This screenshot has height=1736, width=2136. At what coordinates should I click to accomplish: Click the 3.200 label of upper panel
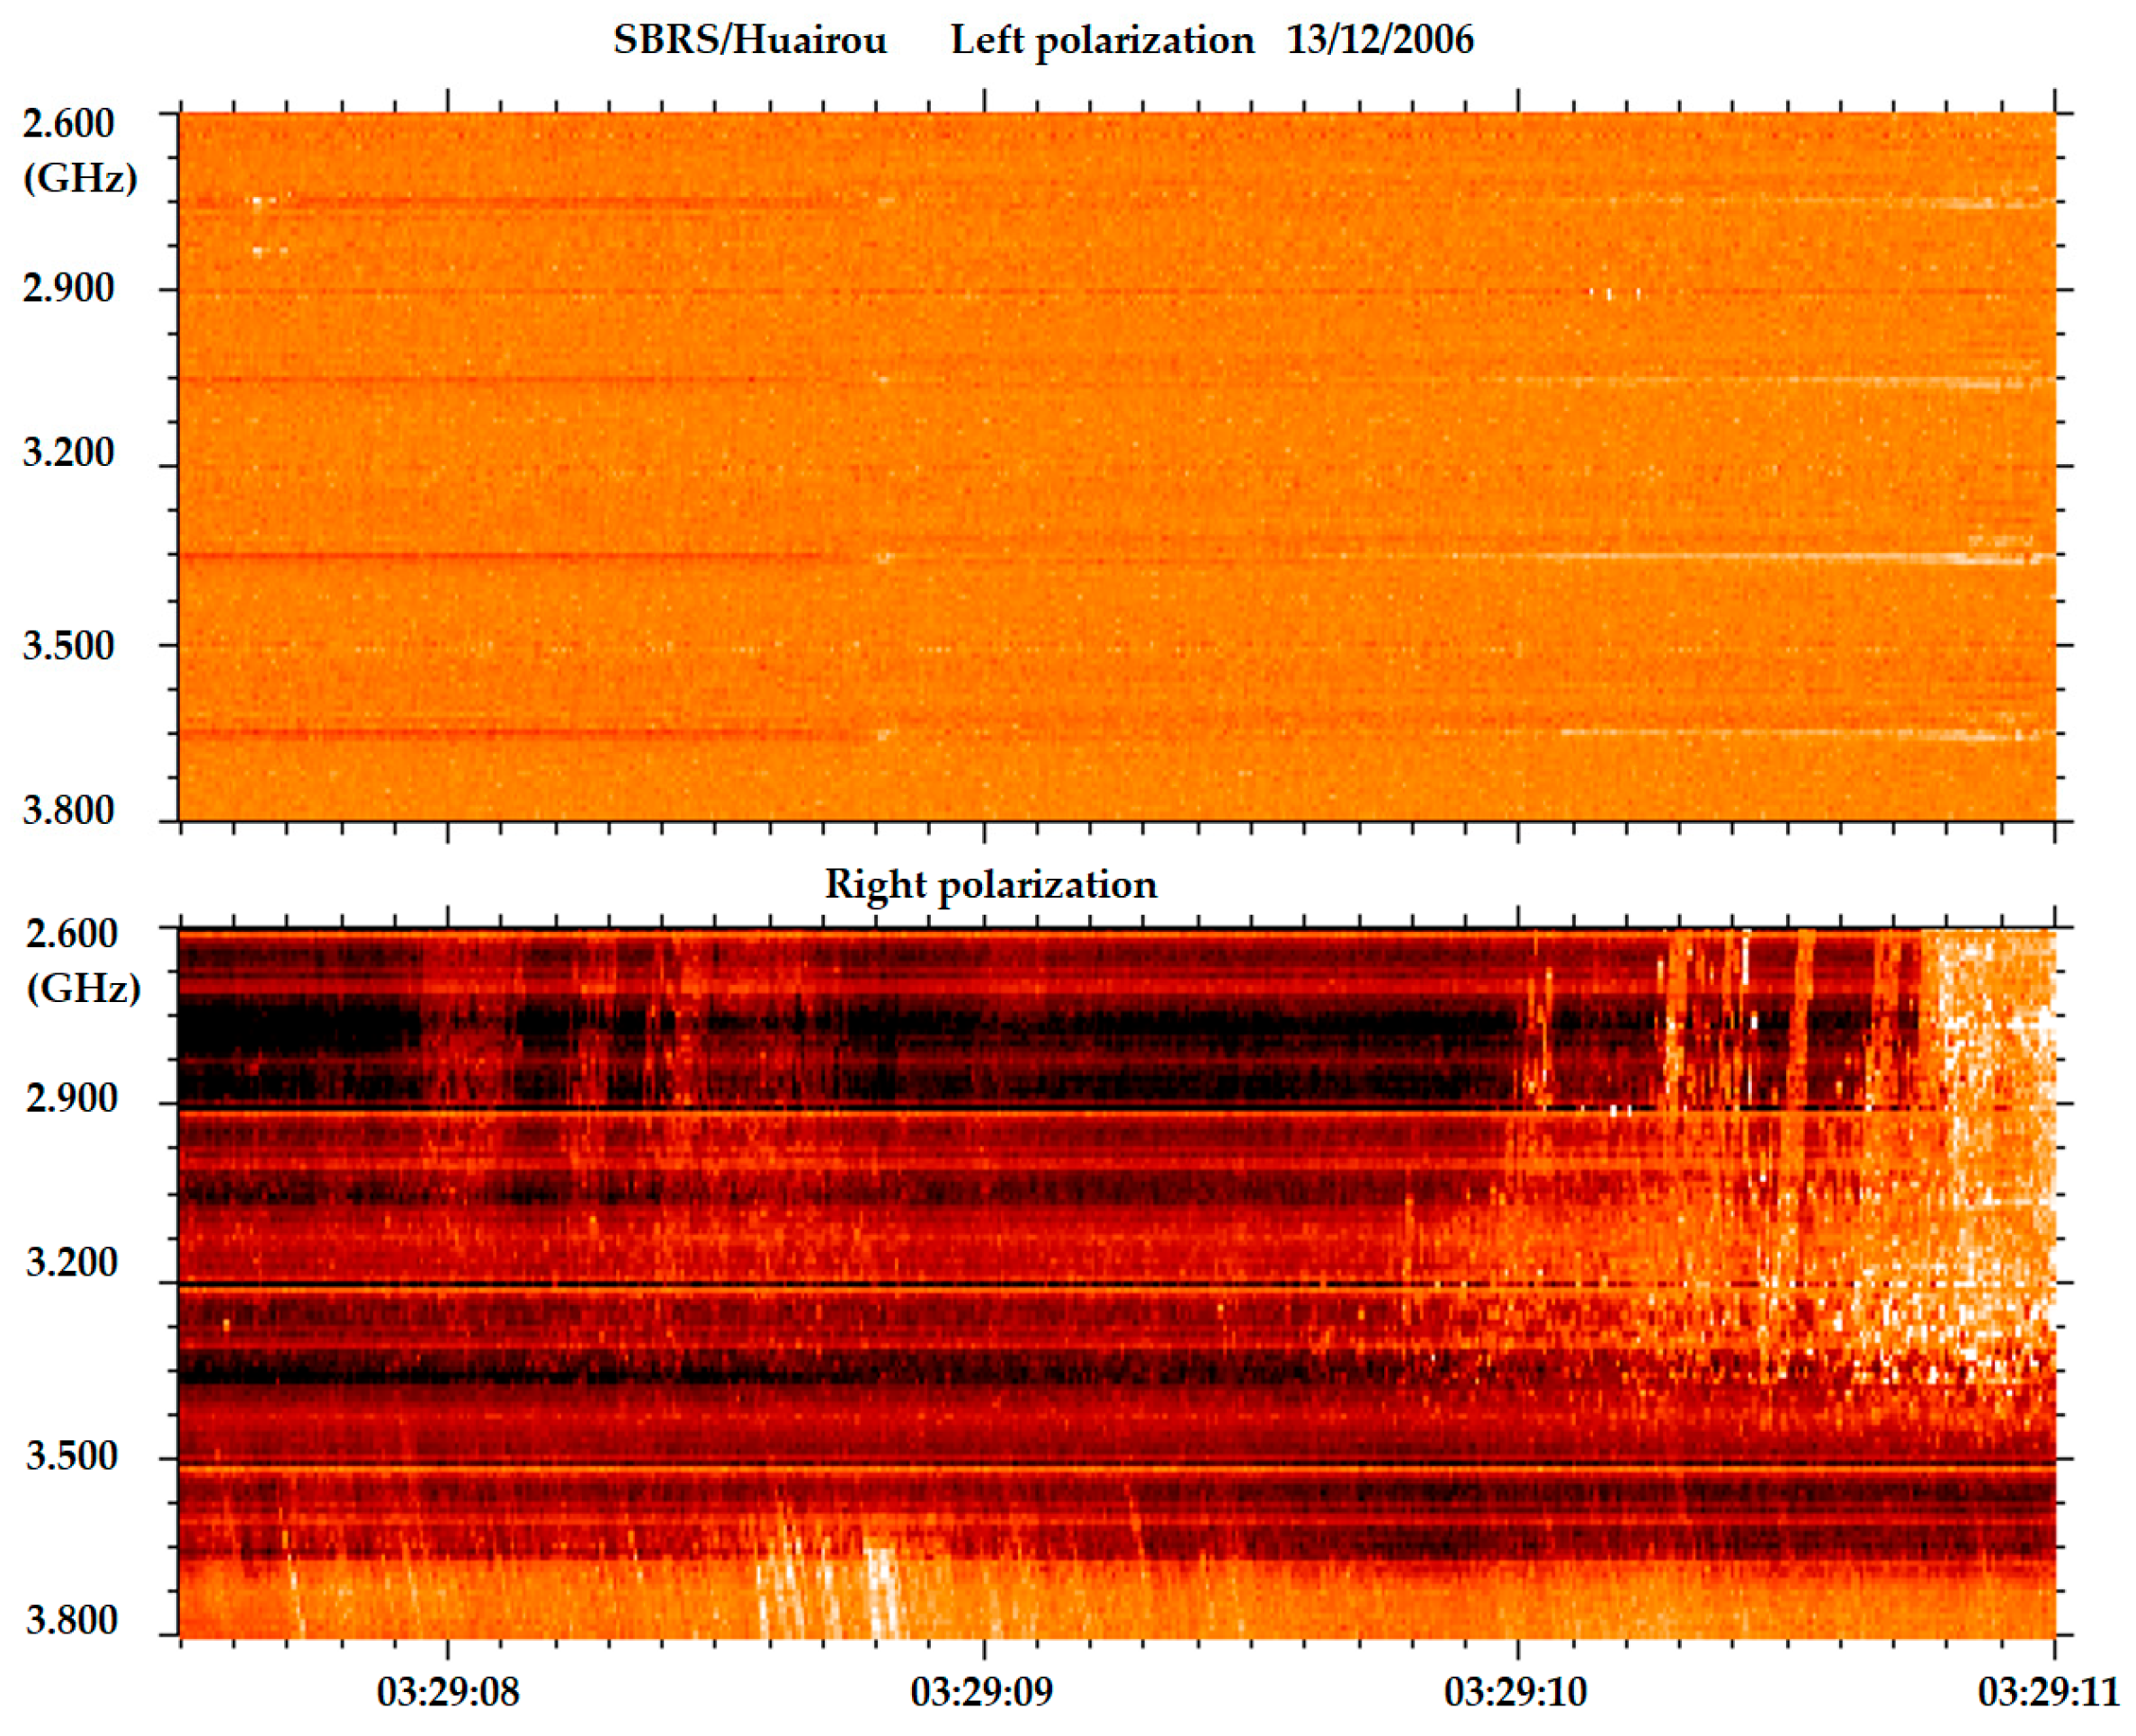(x=69, y=453)
